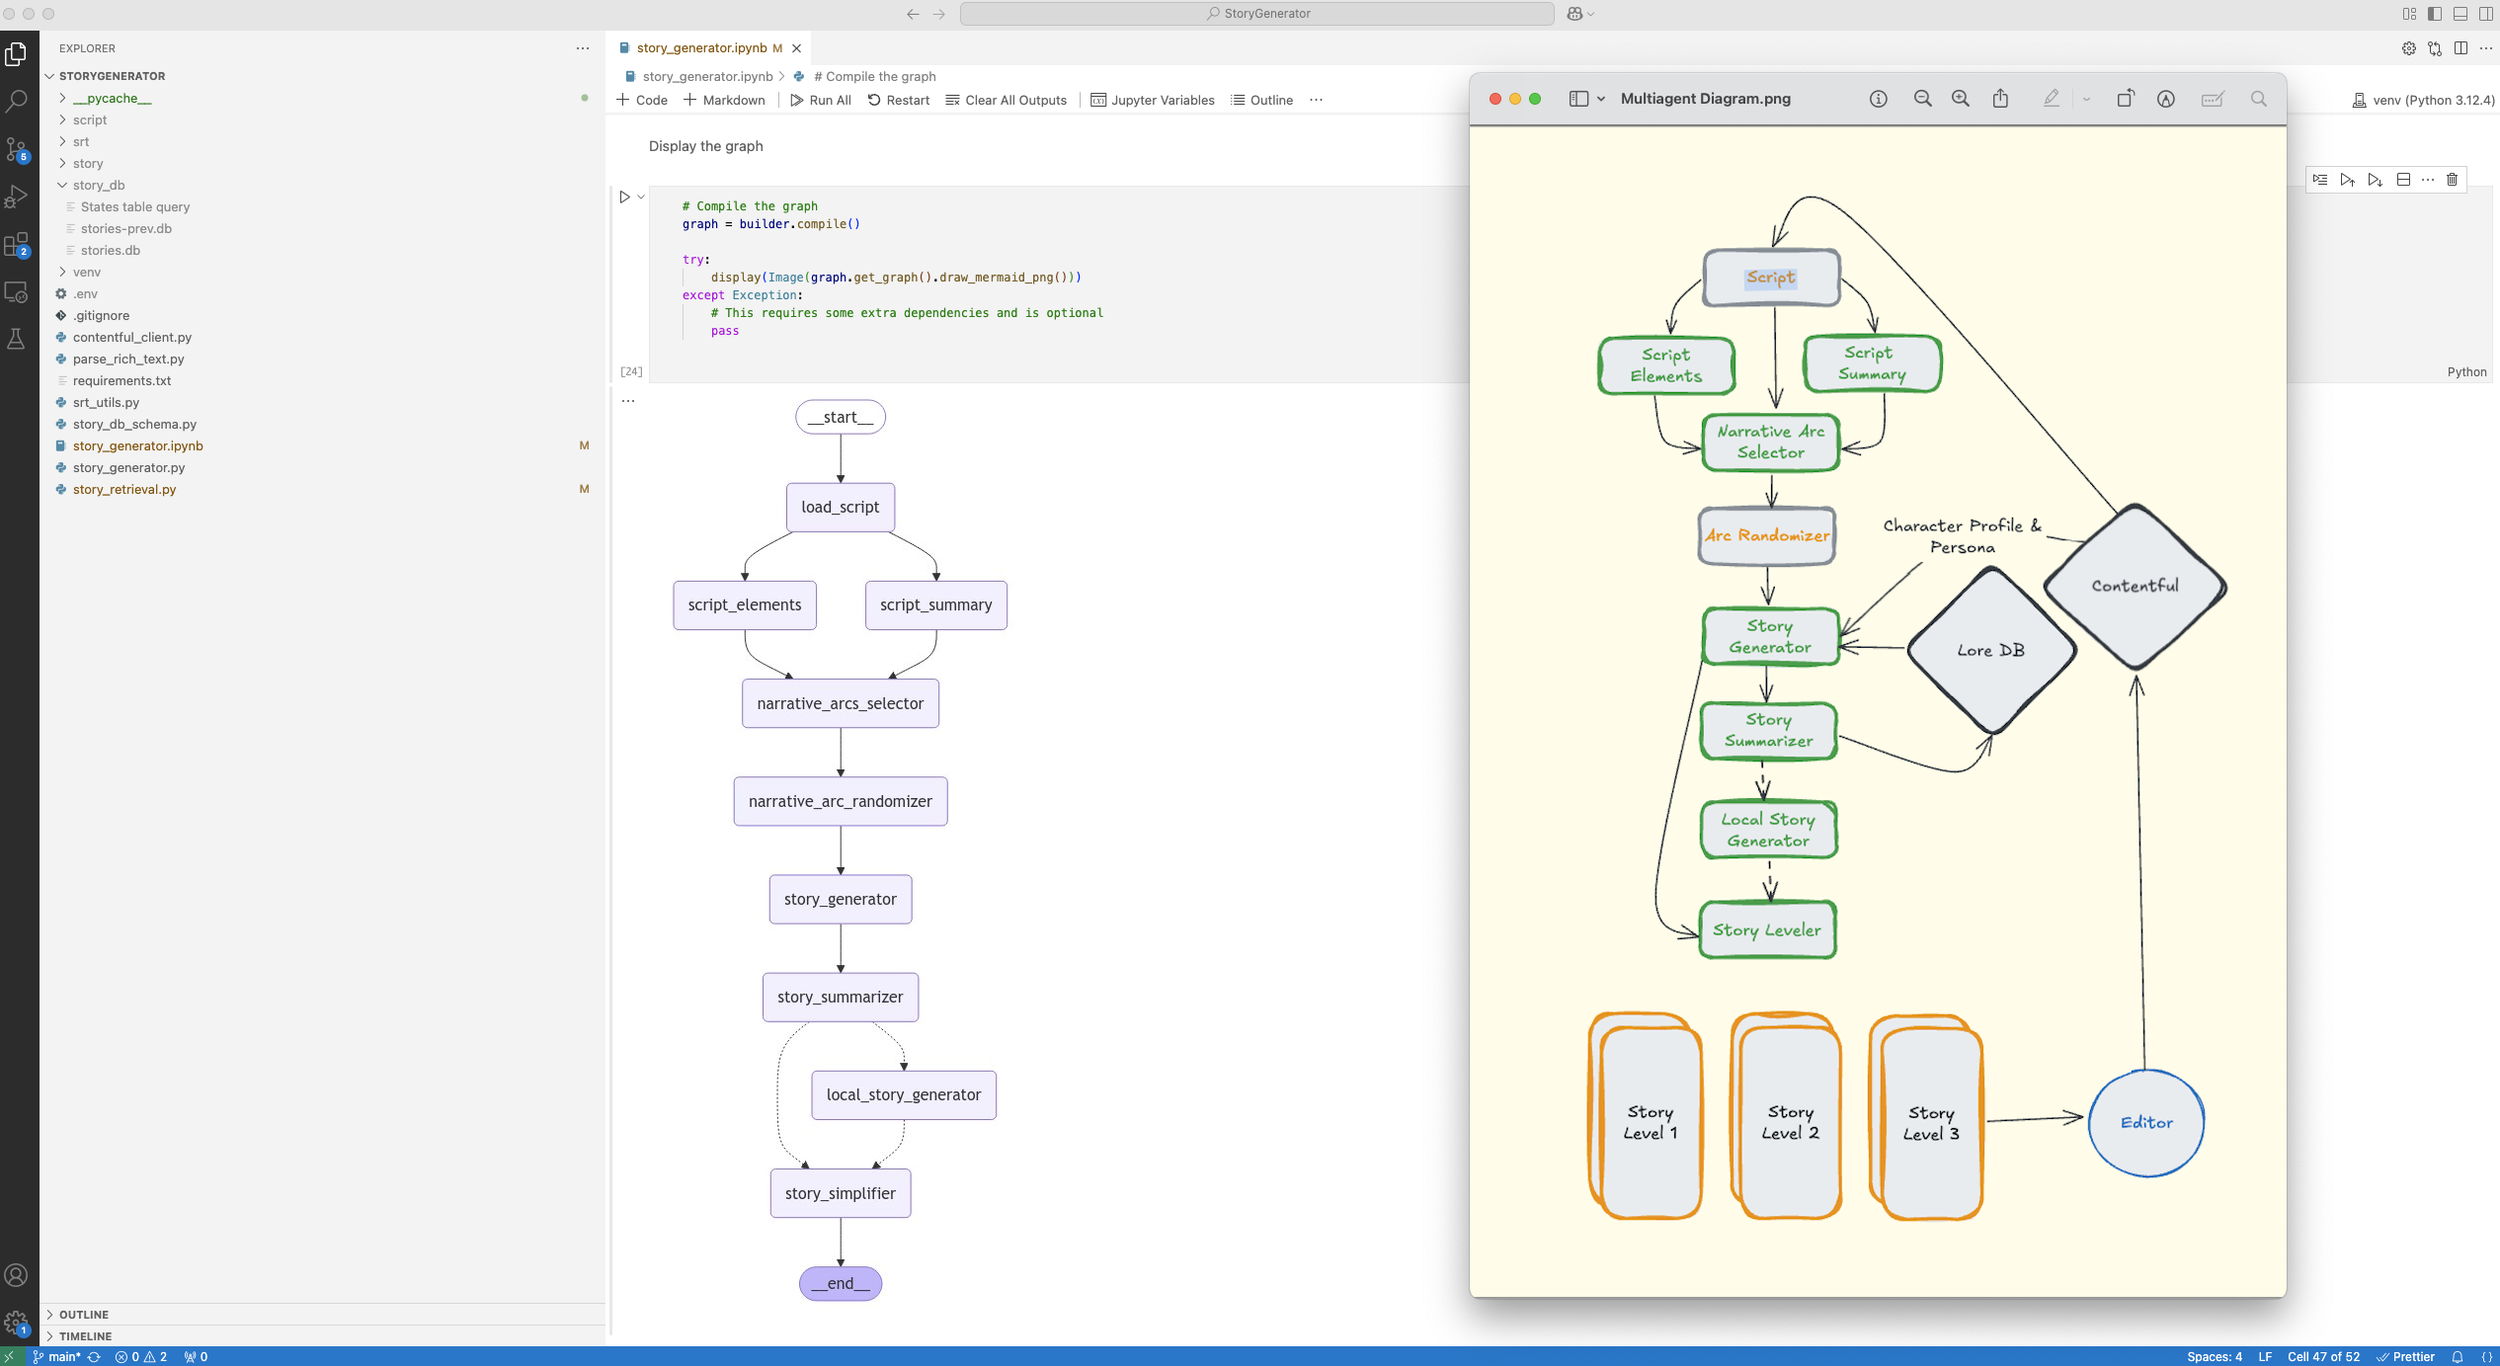Select the story_generator.ipynb tab
Viewport: 2500px width, 1366px height.
[x=701, y=48]
